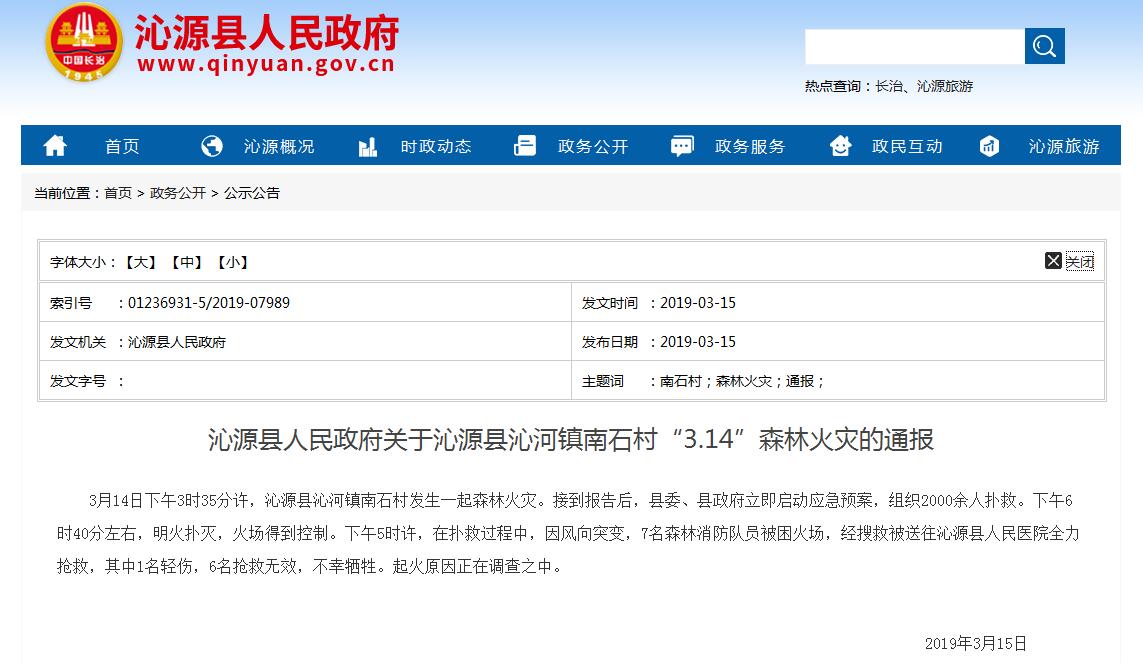Open the 沁源旅游 navigation menu item
The image size is (1143, 663).
pyautogui.click(x=1063, y=147)
